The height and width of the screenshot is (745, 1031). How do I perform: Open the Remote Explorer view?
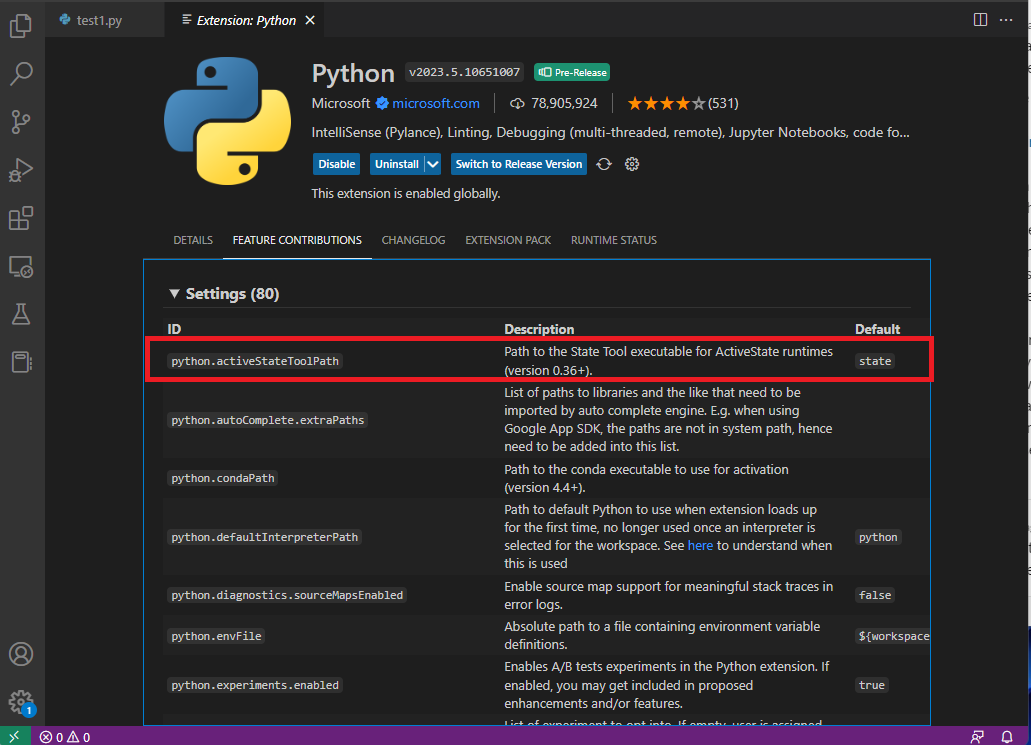[x=21, y=266]
